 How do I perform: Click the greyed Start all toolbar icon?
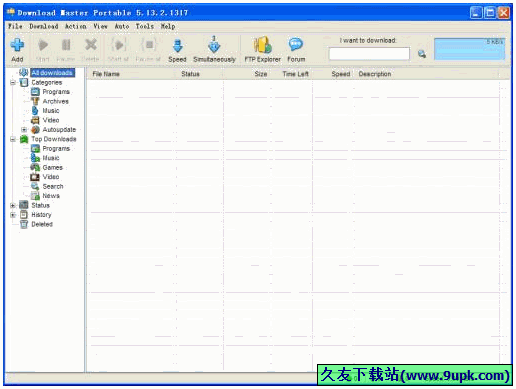(x=118, y=45)
